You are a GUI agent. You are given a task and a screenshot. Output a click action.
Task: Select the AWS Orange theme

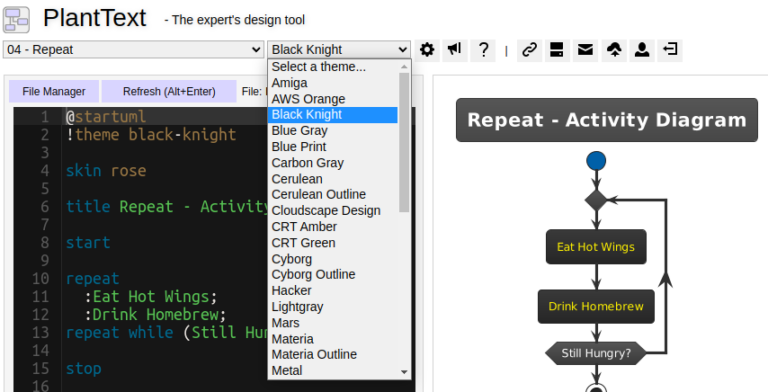[x=333, y=99]
